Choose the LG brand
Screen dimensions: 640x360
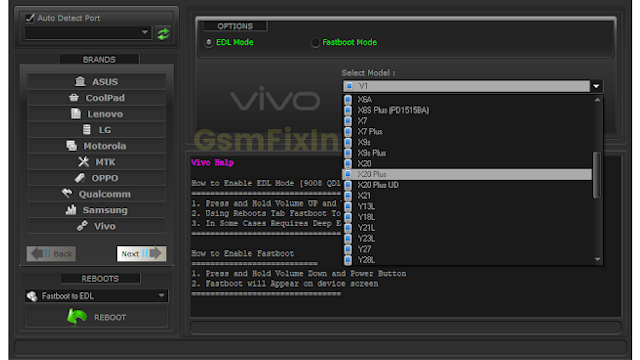(97, 130)
